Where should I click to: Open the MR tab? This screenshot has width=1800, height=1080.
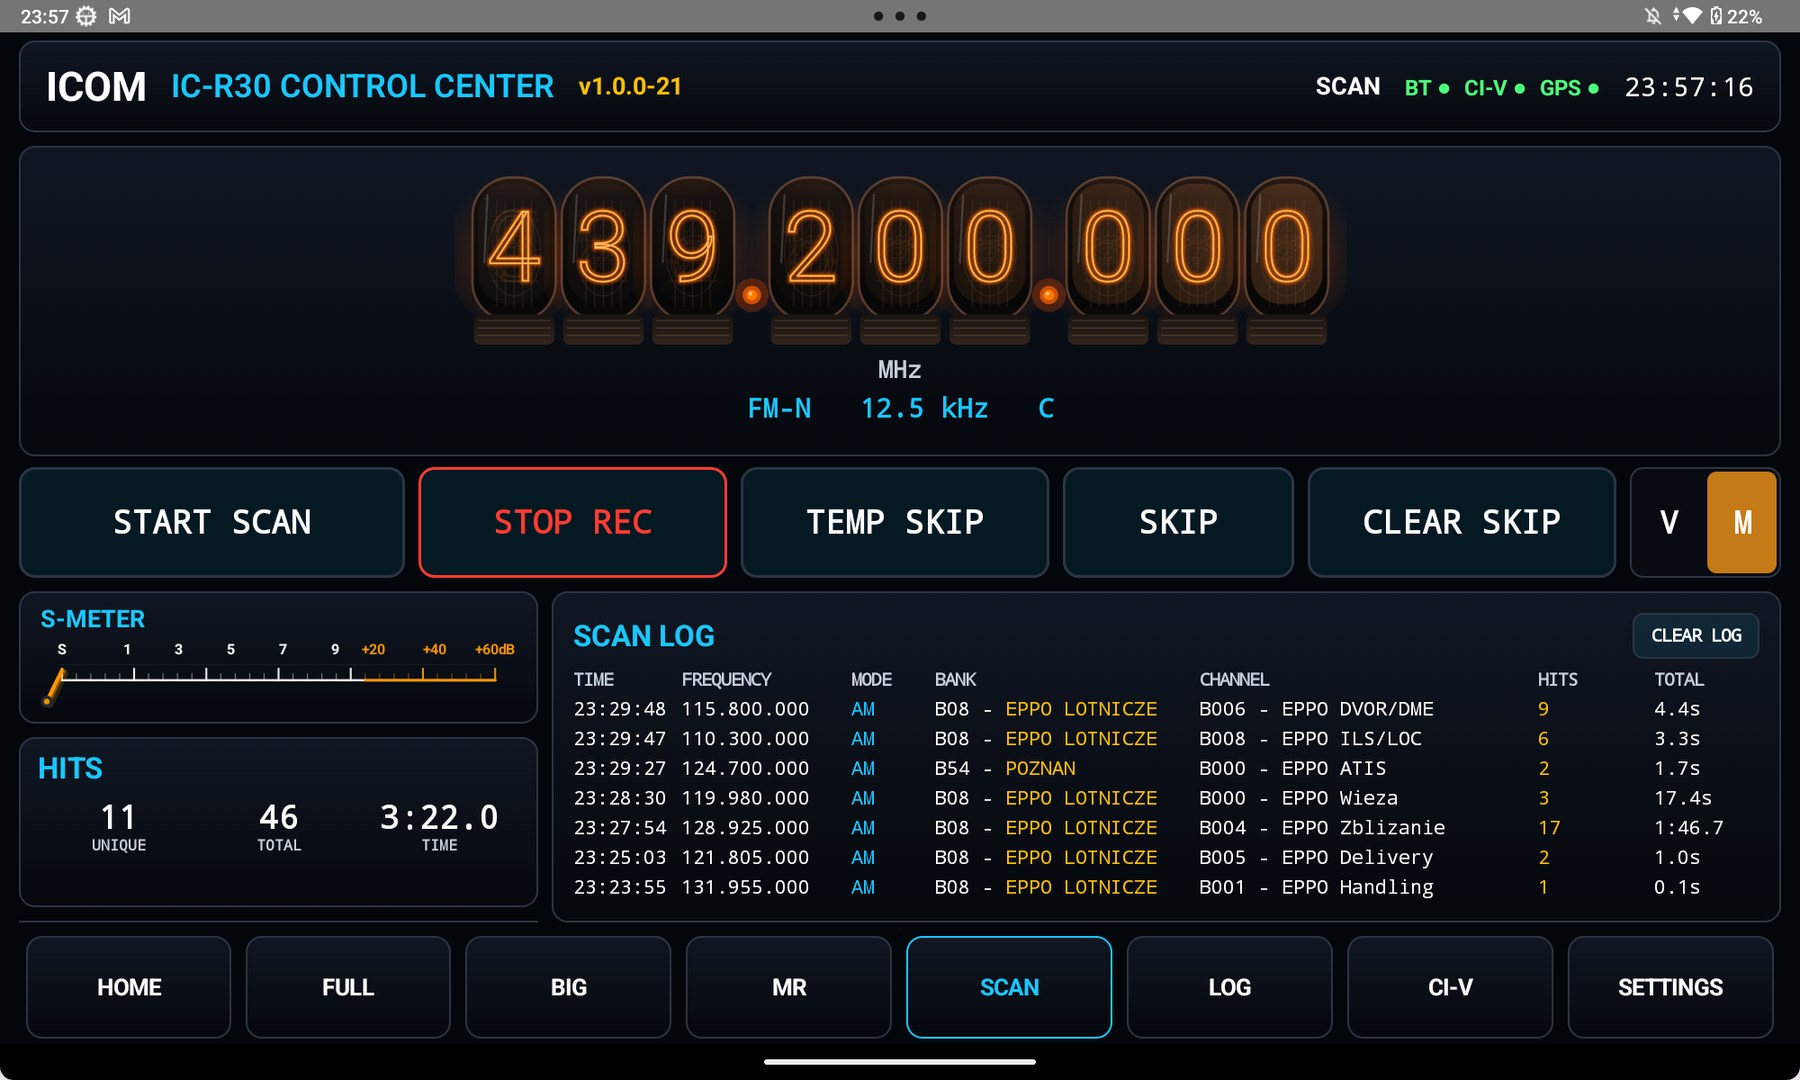point(789,987)
